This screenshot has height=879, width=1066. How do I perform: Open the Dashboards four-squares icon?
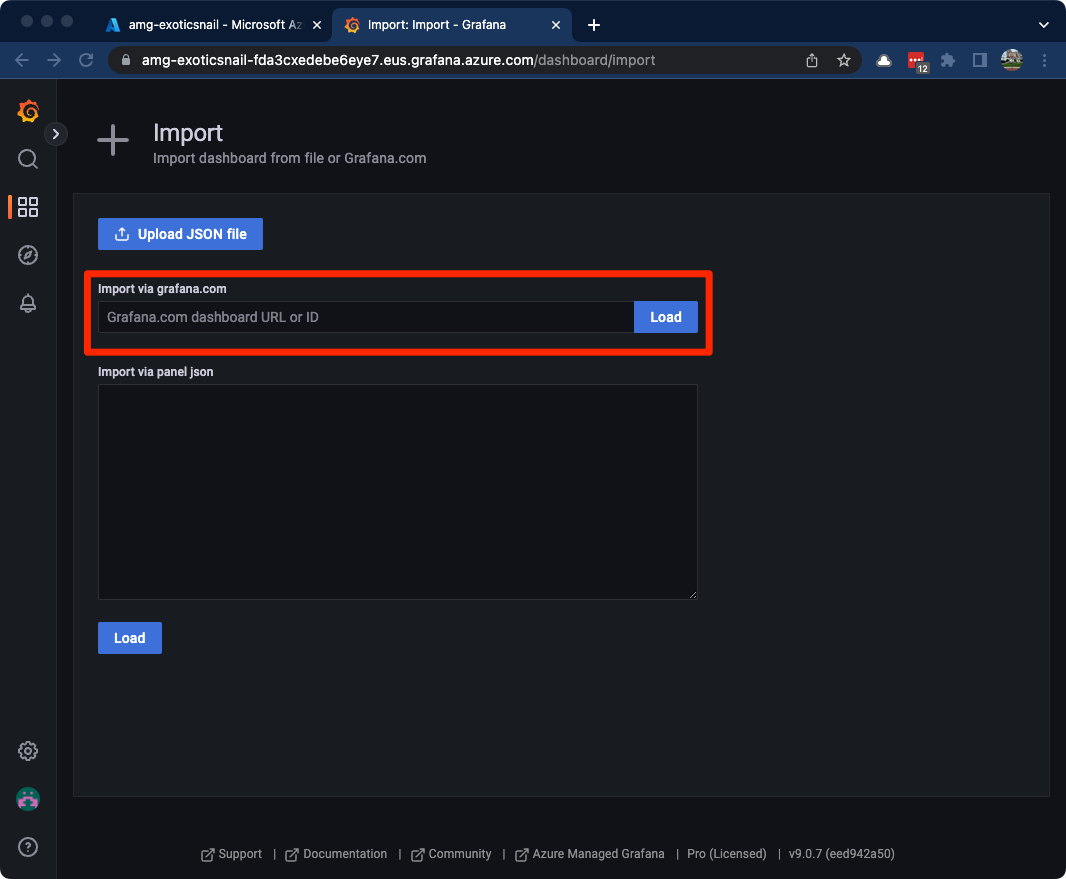(28, 207)
